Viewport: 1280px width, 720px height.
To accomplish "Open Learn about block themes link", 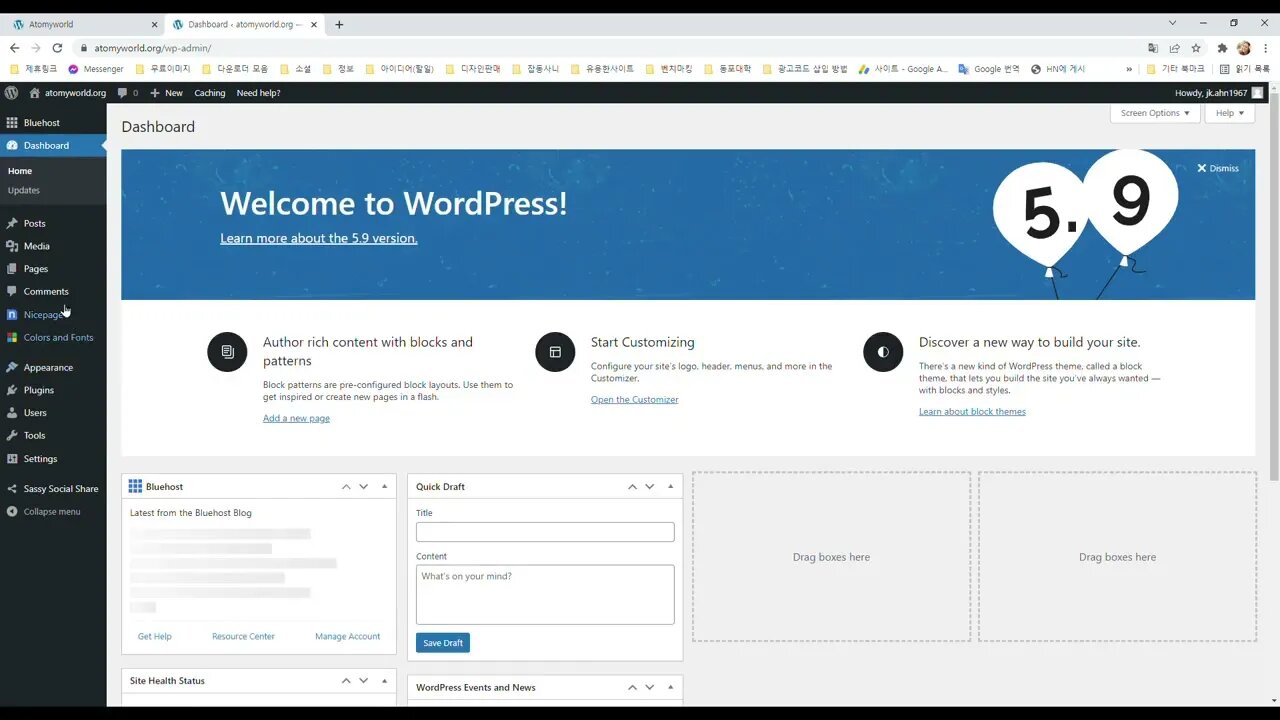I will (972, 411).
